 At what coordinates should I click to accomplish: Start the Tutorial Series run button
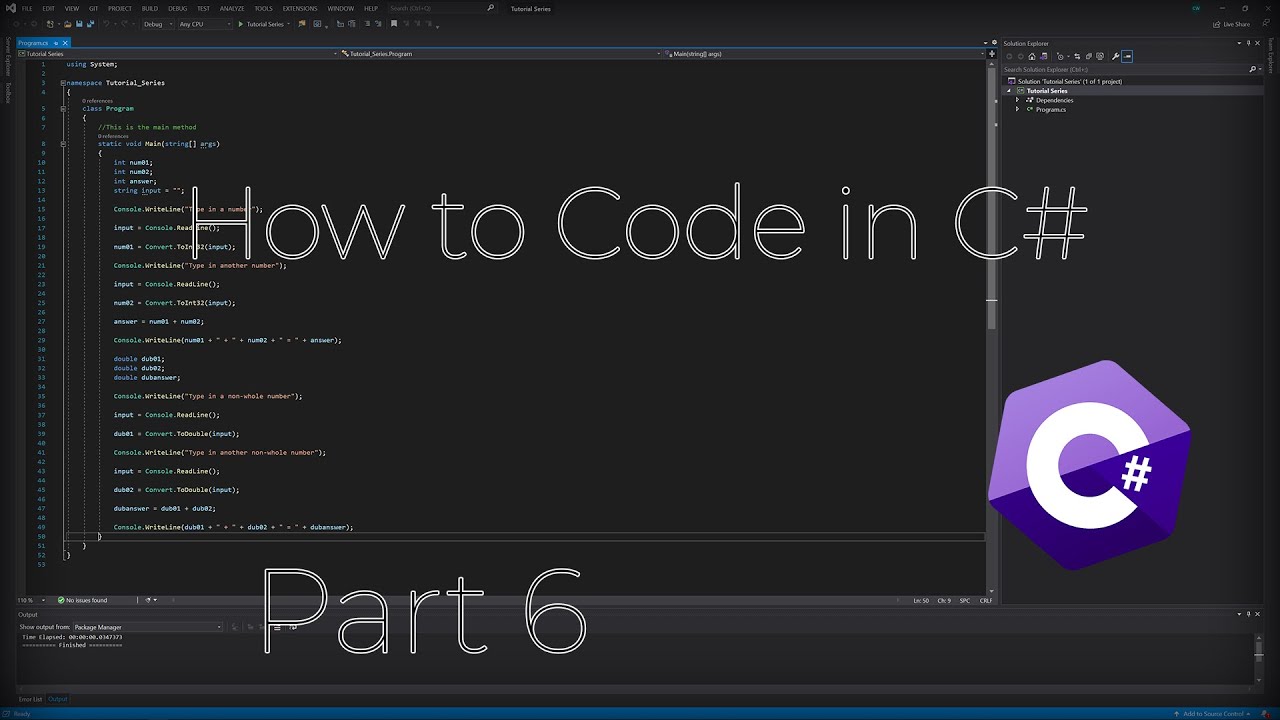260,24
